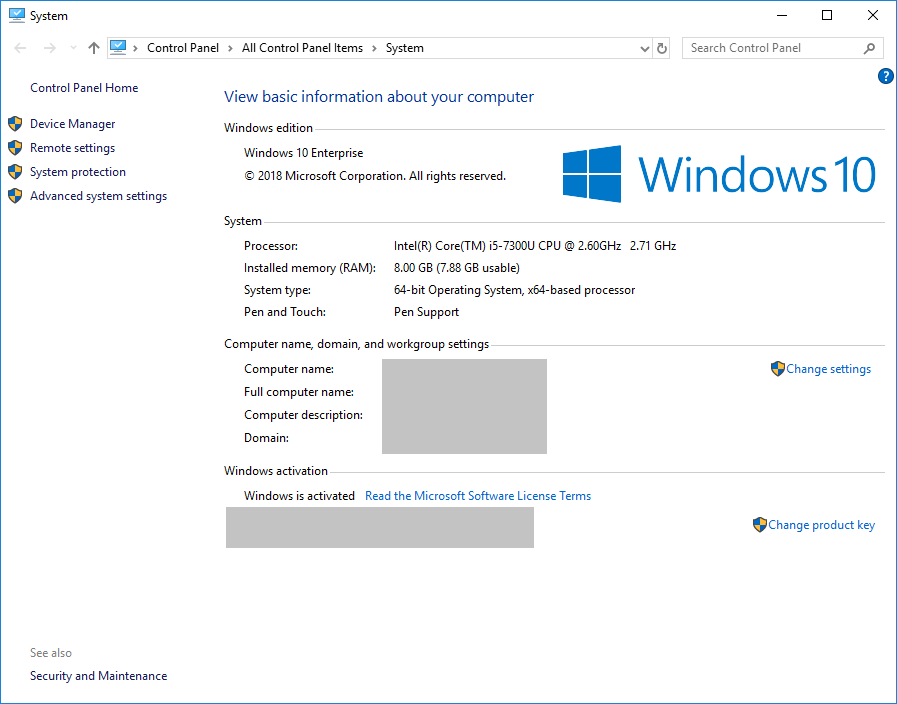Close the System window
Screen dimensions: 897x704
tap(872, 15)
